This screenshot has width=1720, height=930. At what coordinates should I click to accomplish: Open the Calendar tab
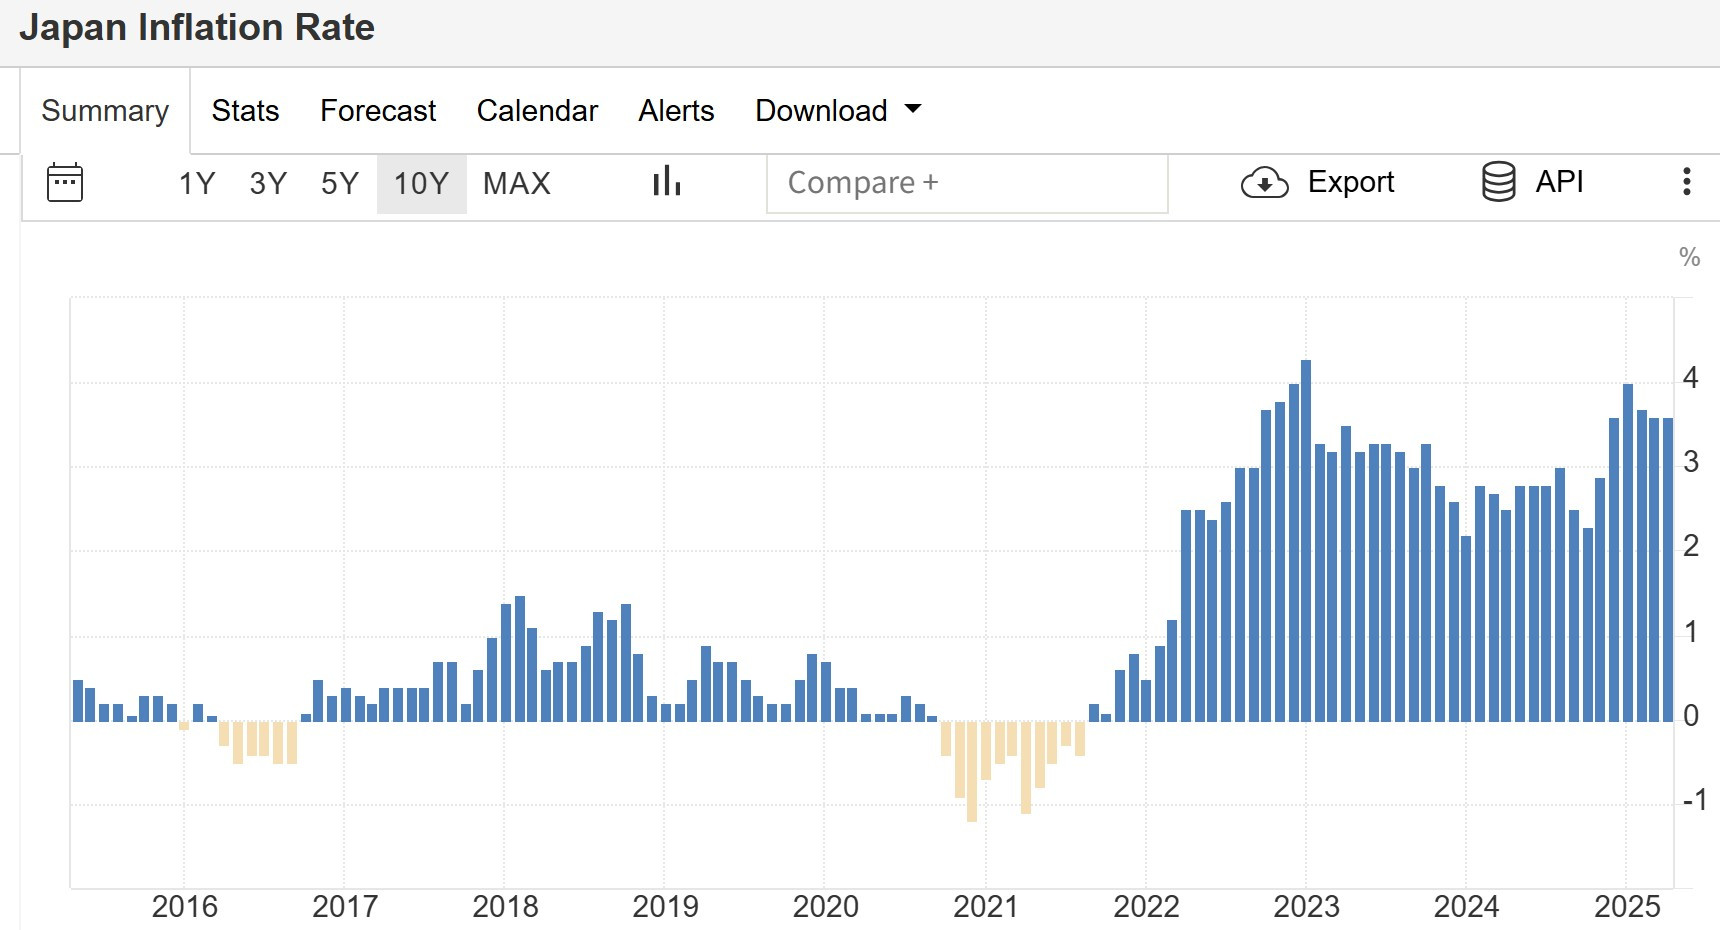point(537,110)
